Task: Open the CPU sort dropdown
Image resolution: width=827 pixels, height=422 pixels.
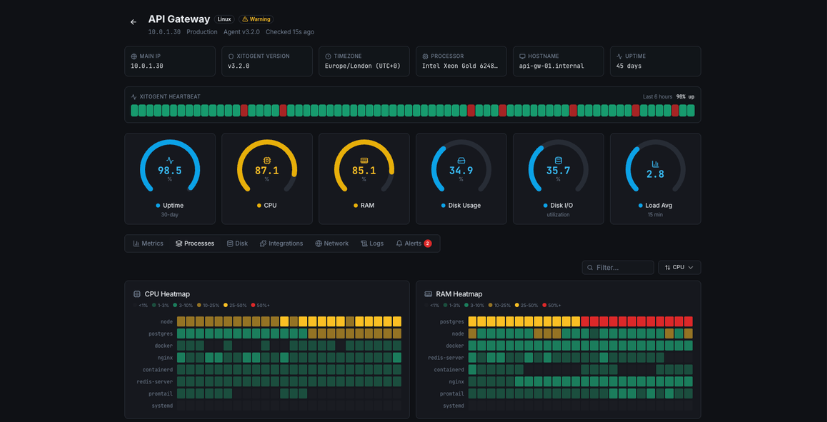Action: coord(679,268)
